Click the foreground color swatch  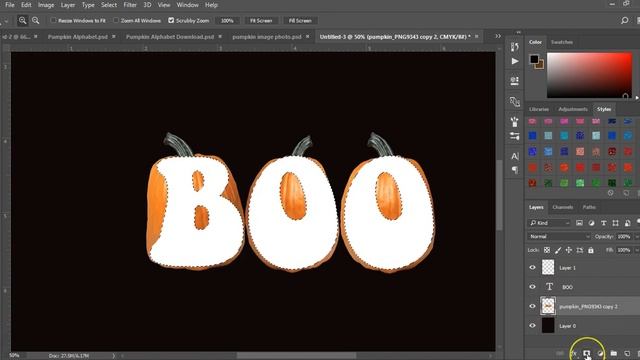click(x=534, y=59)
